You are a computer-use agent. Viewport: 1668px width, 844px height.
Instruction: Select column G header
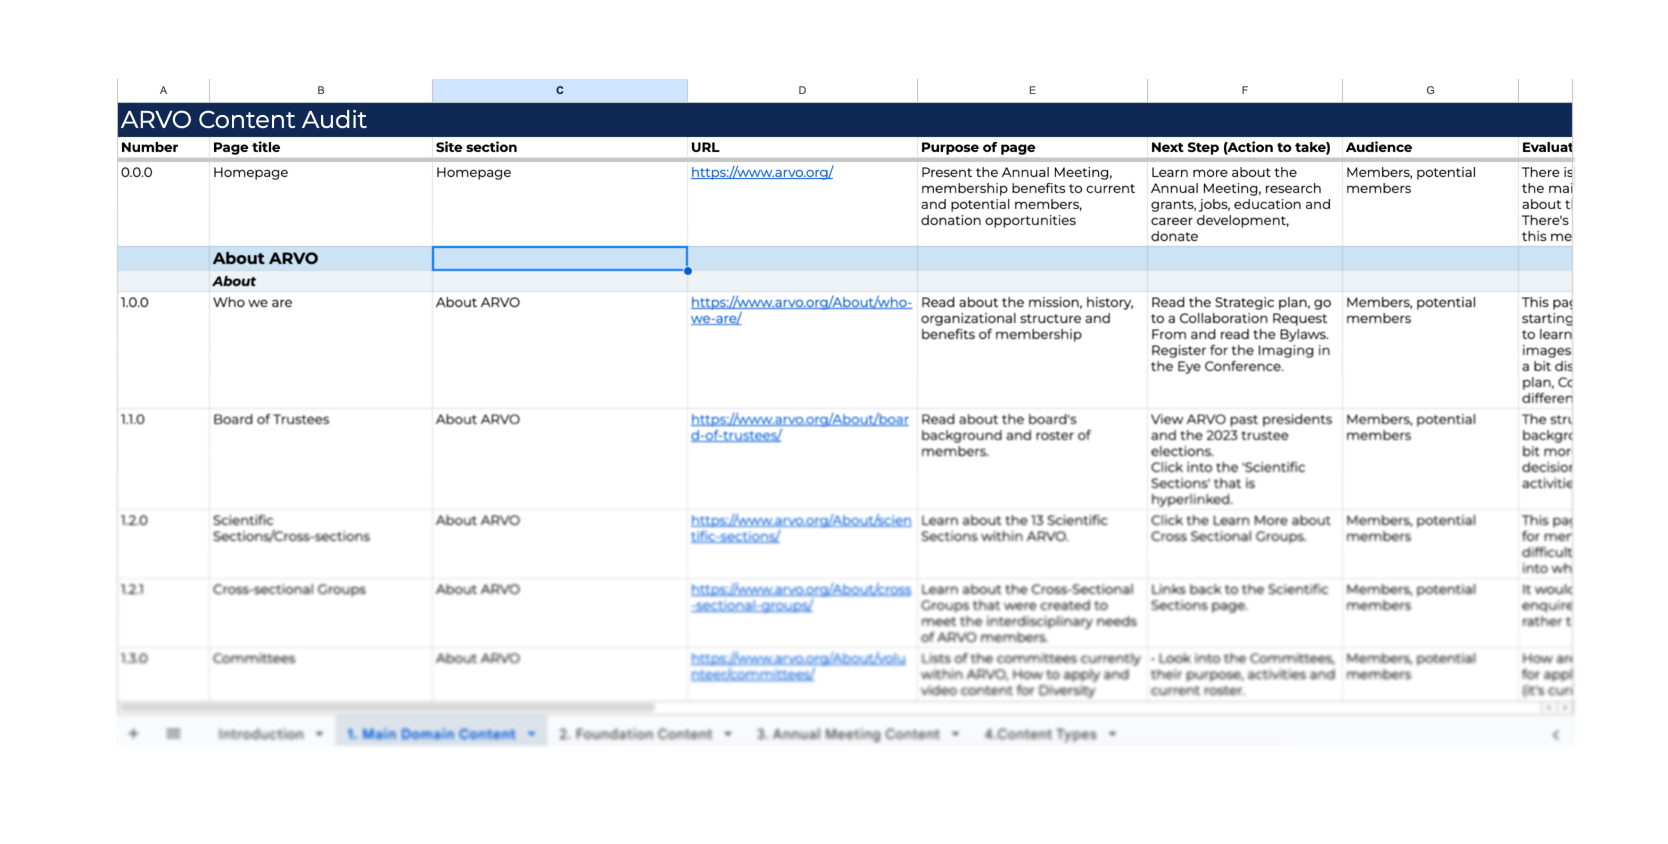tap(1430, 90)
